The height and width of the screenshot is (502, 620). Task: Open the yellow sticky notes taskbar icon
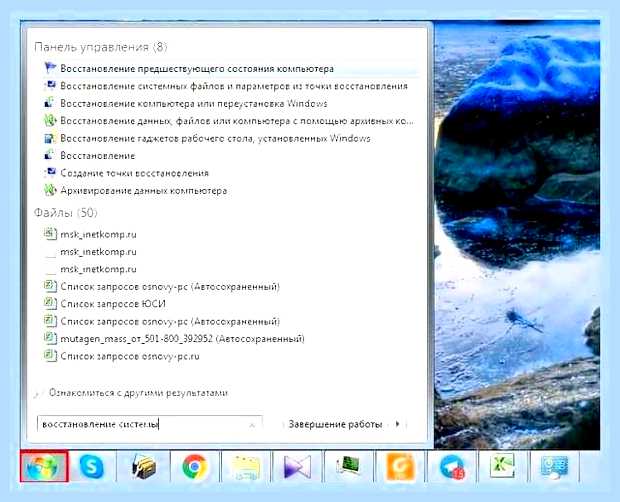click(x=246, y=468)
